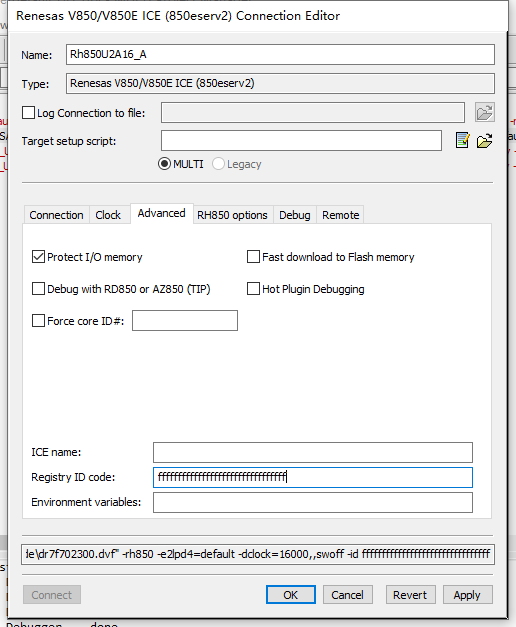The height and width of the screenshot is (627, 516).
Task: Open the browse folder icon for setup script
Action: tap(484, 140)
